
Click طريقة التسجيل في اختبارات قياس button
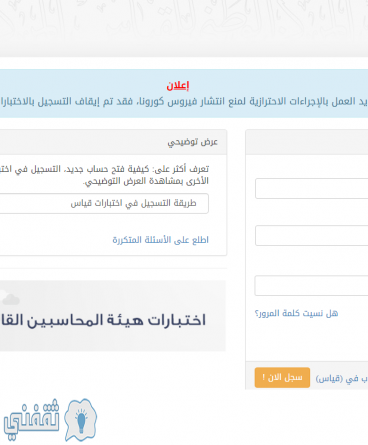104,203
